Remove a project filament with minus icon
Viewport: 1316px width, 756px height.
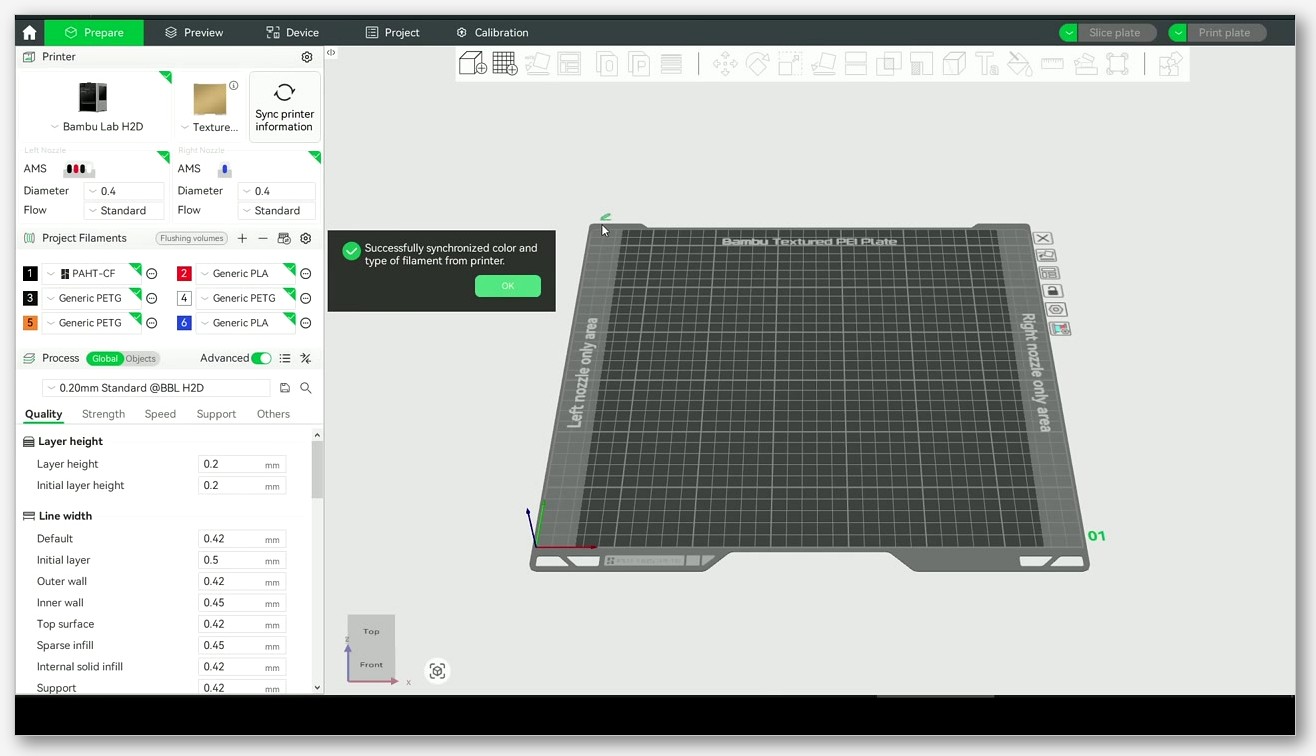(x=263, y=238)
